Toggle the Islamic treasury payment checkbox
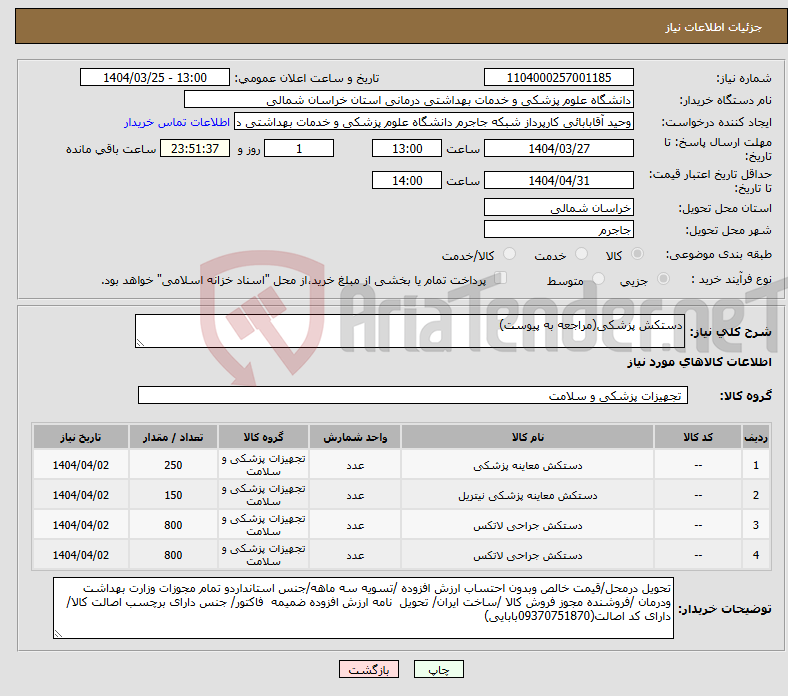 [501, 278]
